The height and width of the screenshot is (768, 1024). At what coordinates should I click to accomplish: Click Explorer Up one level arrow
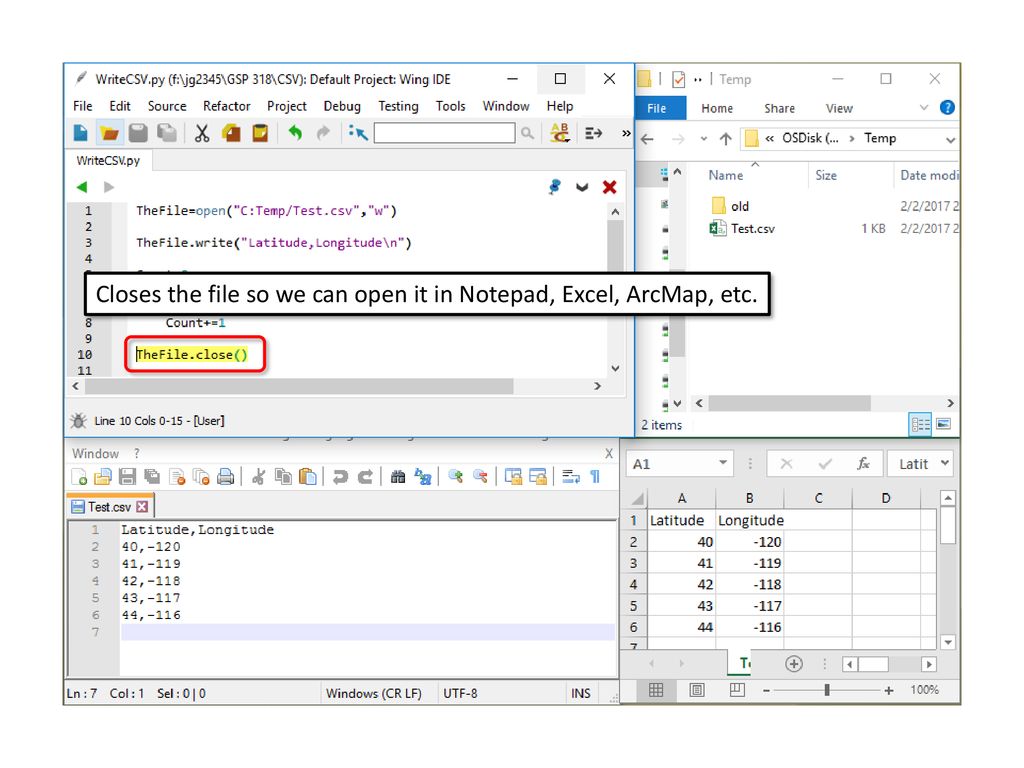click(x=726, y=138)
